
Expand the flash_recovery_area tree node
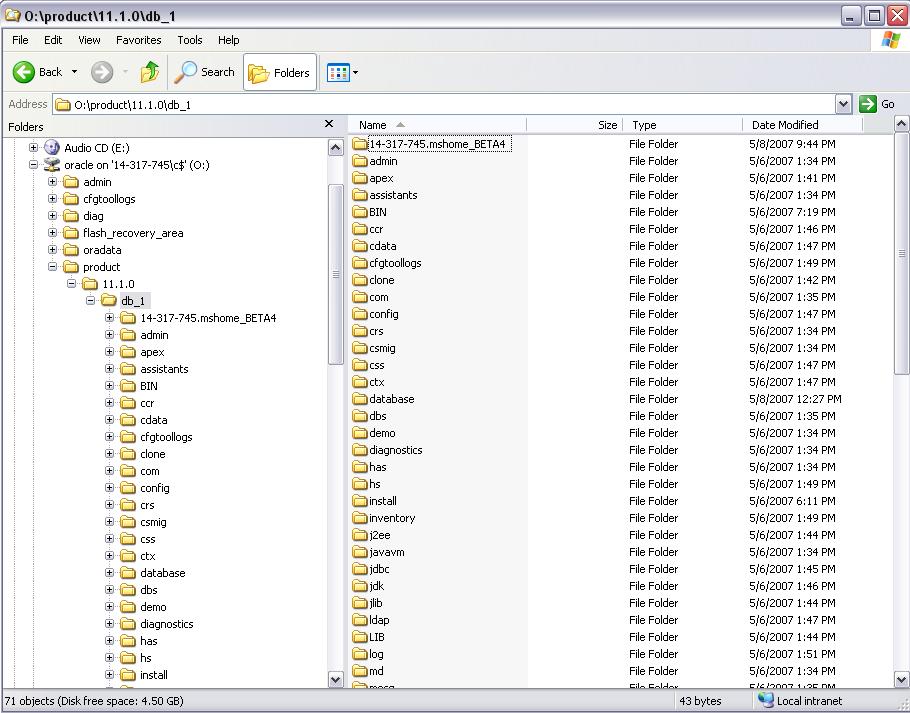click(x=53, y=233)
